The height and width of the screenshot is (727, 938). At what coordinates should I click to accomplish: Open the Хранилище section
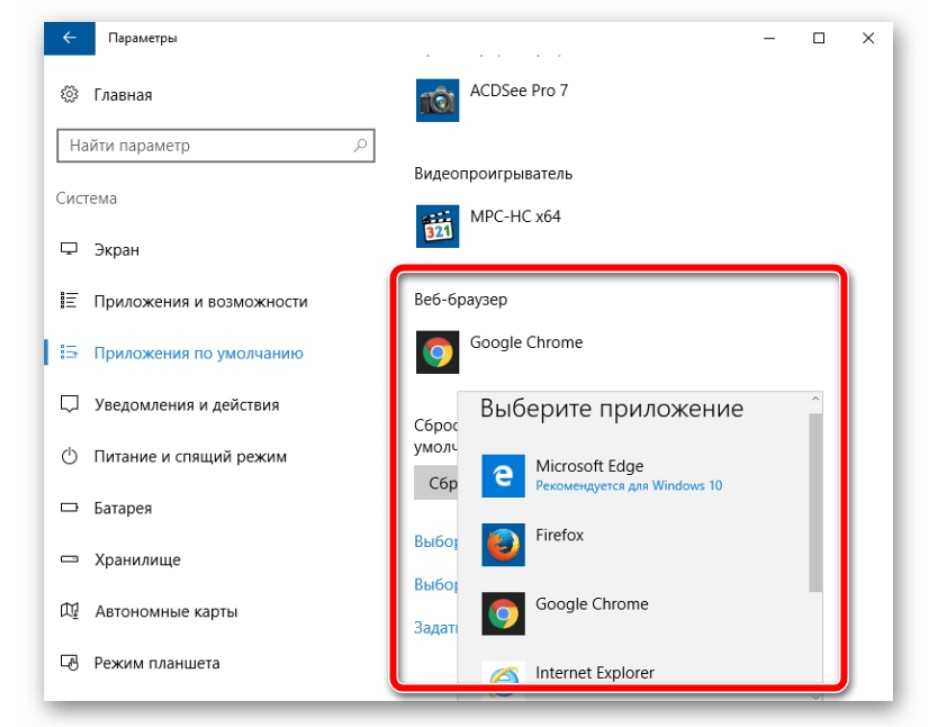point(137,559)
